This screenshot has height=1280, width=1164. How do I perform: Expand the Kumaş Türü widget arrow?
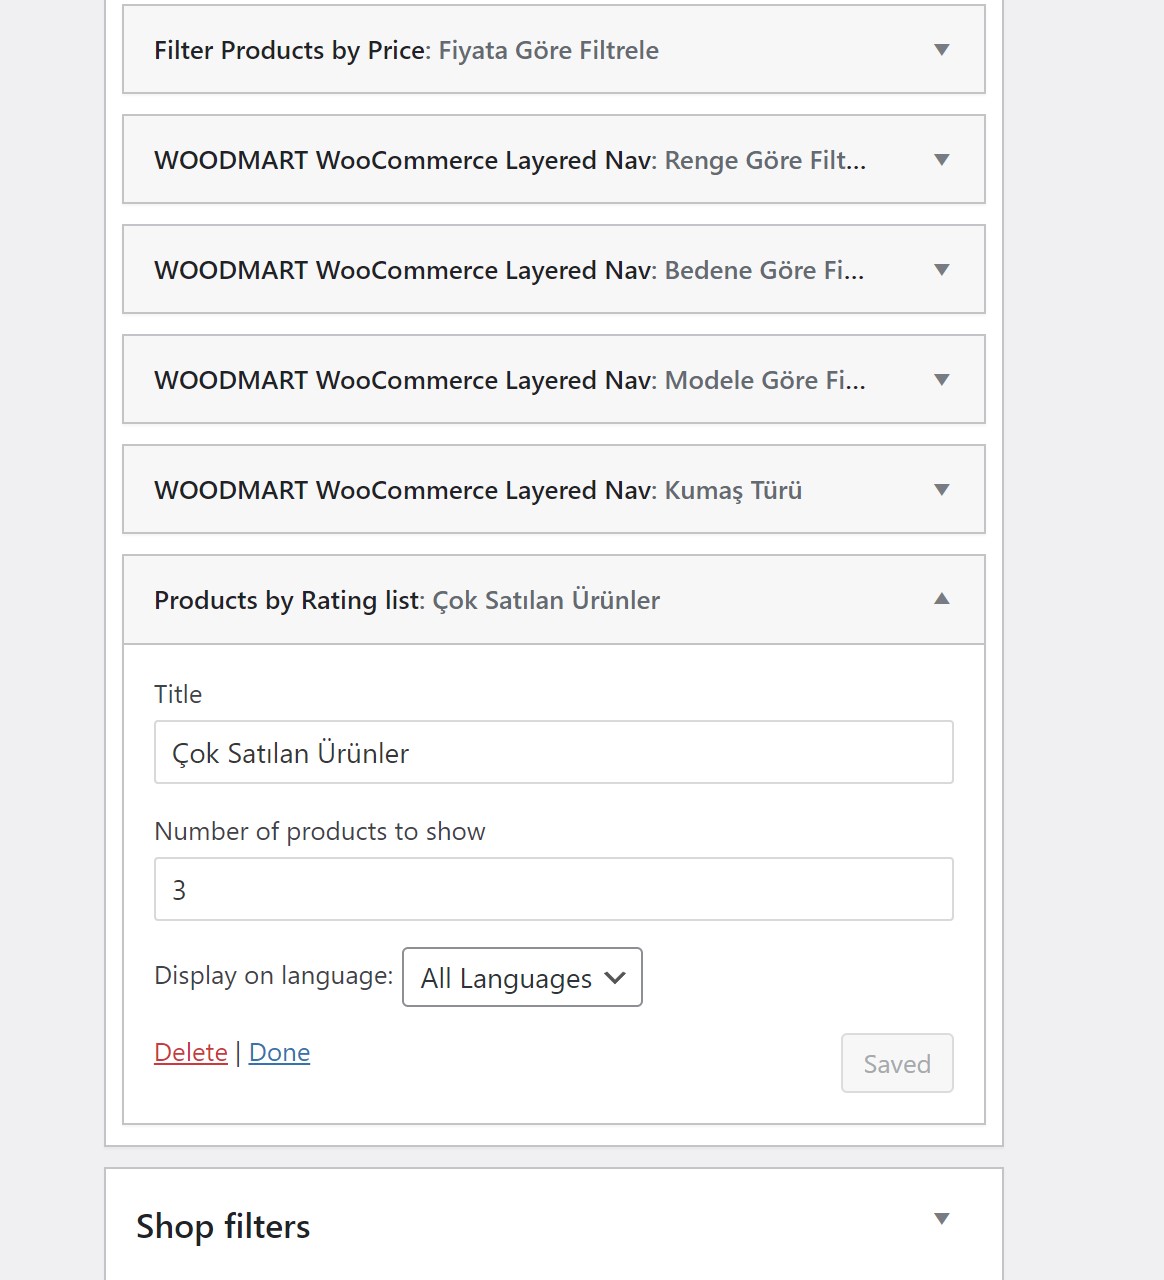[x=941, y=490]
